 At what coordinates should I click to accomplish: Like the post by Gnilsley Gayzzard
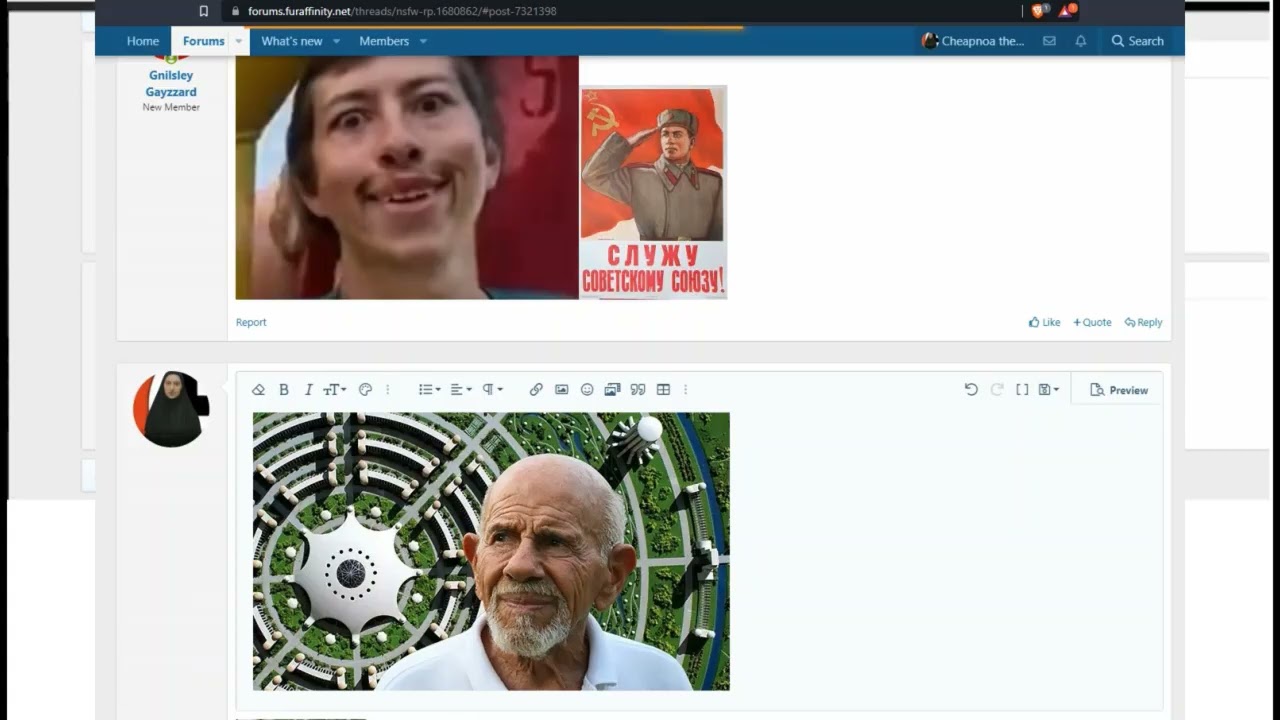click(x=1044, y=322)
